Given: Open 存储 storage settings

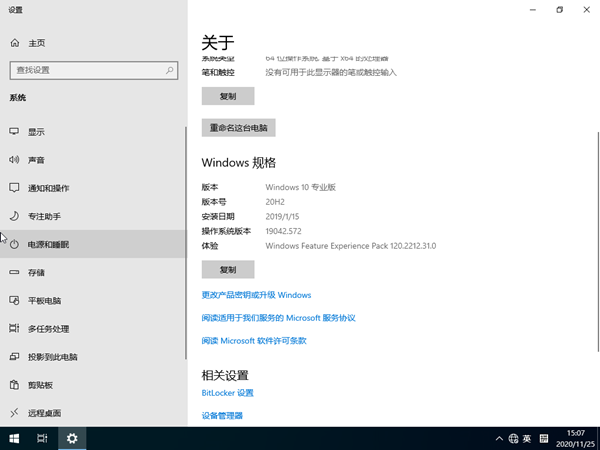Looking at the screenshot, I should coord(35,272).
